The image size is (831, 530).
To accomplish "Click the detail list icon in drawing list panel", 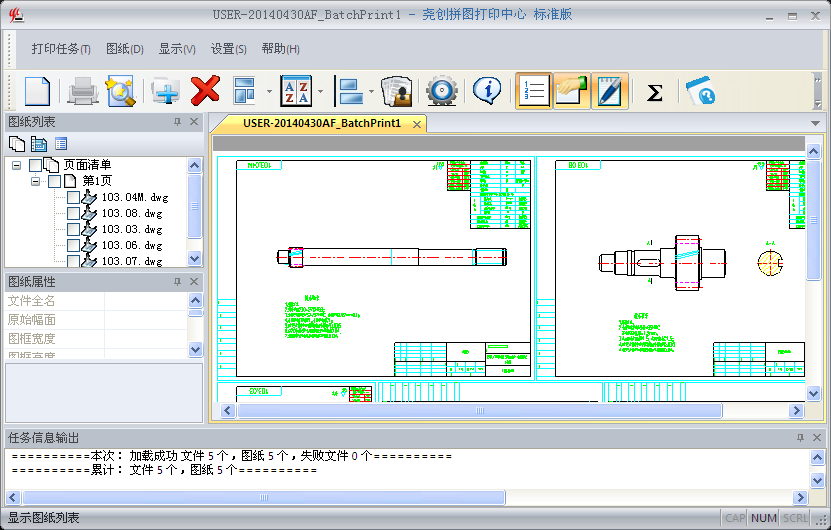I will click(x=61, y=144).
